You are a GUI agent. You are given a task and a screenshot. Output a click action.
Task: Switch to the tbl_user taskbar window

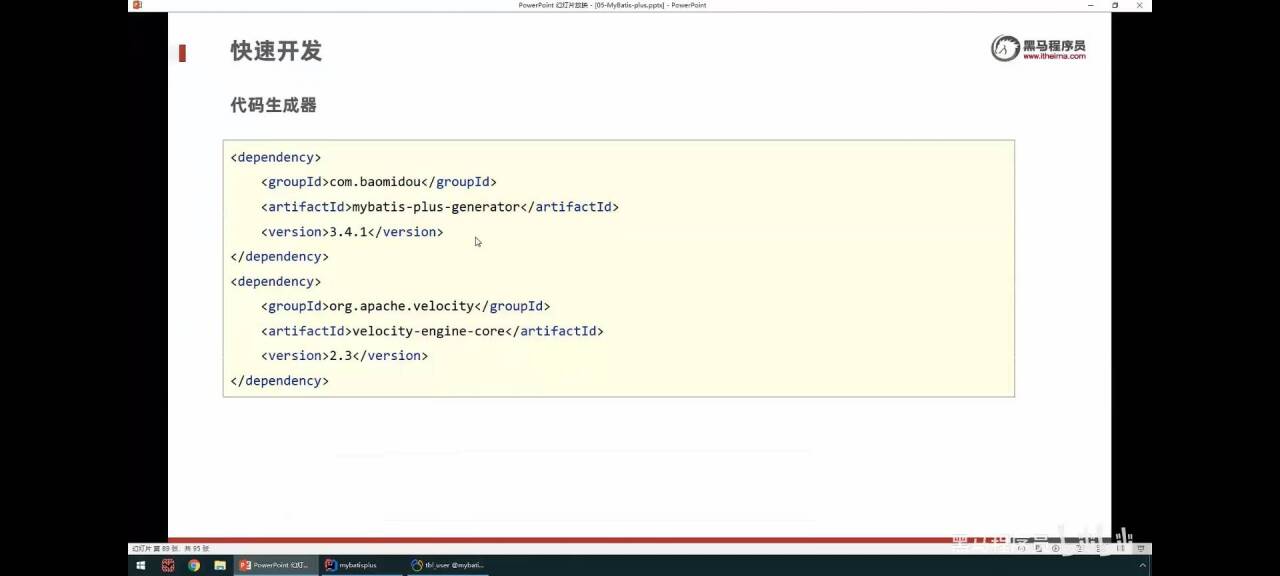click(448, 565)
